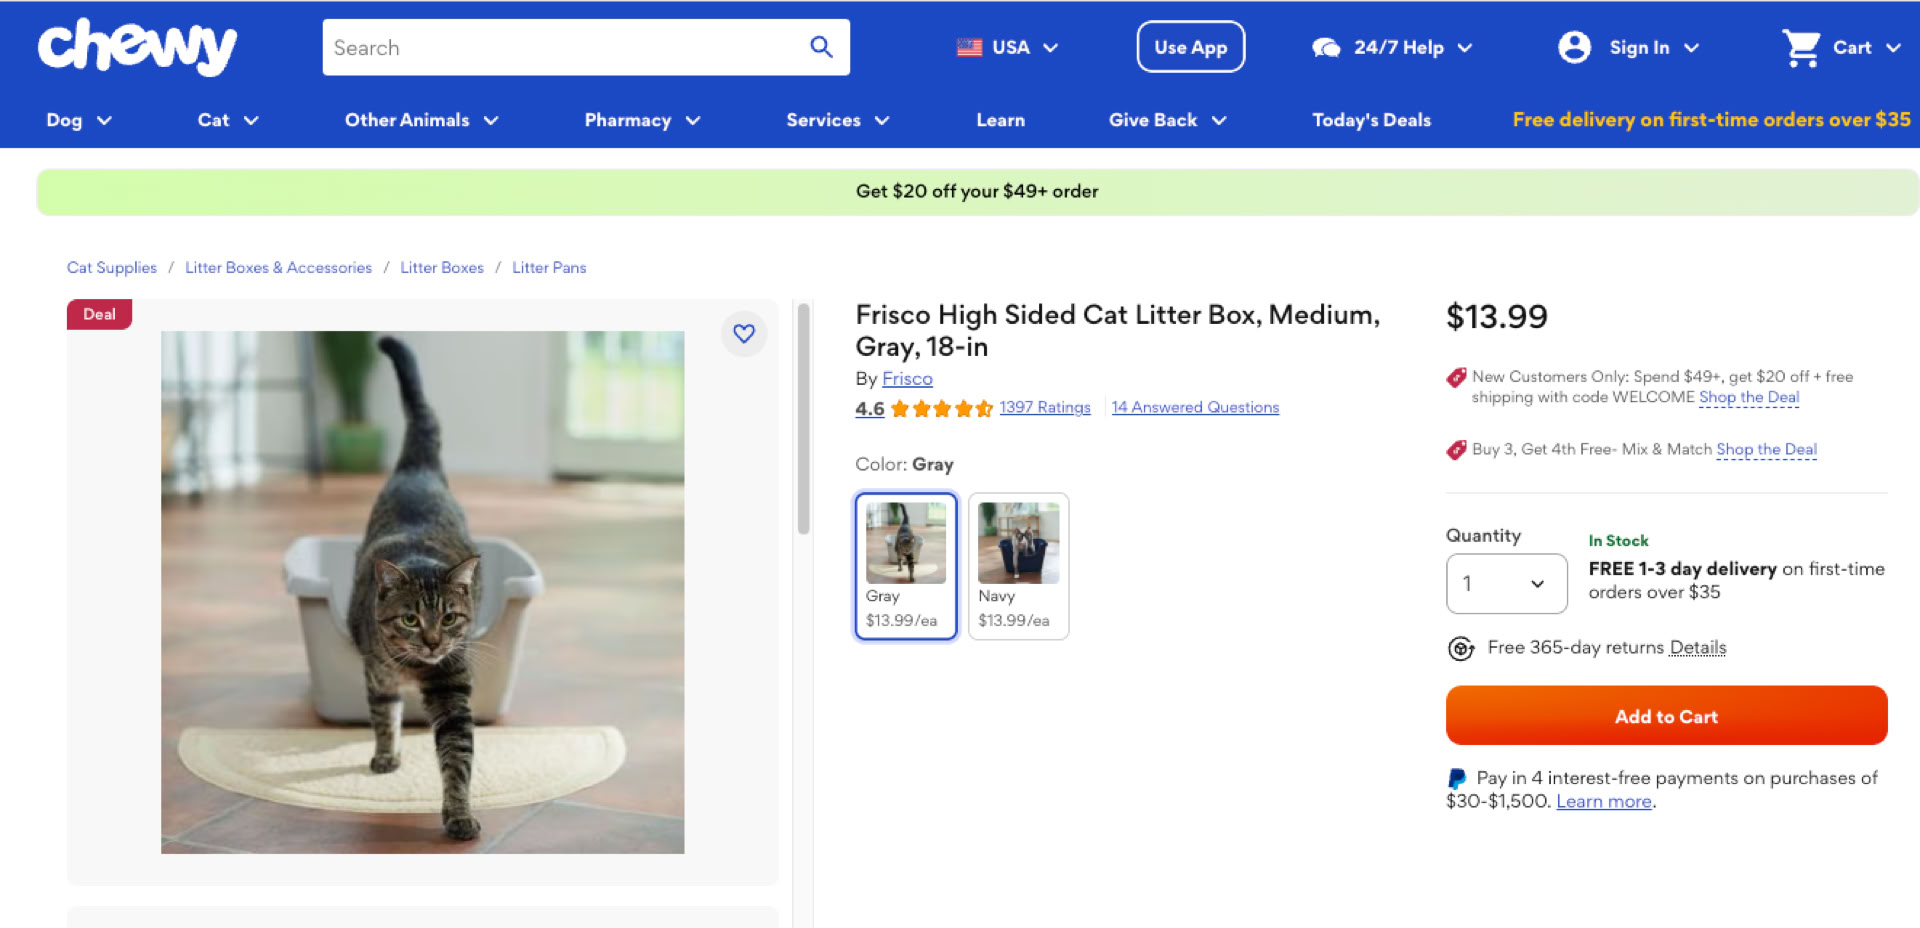
Task: Open the Pharmacy menu
Action: pyautogui.click(x=642, y=120)
